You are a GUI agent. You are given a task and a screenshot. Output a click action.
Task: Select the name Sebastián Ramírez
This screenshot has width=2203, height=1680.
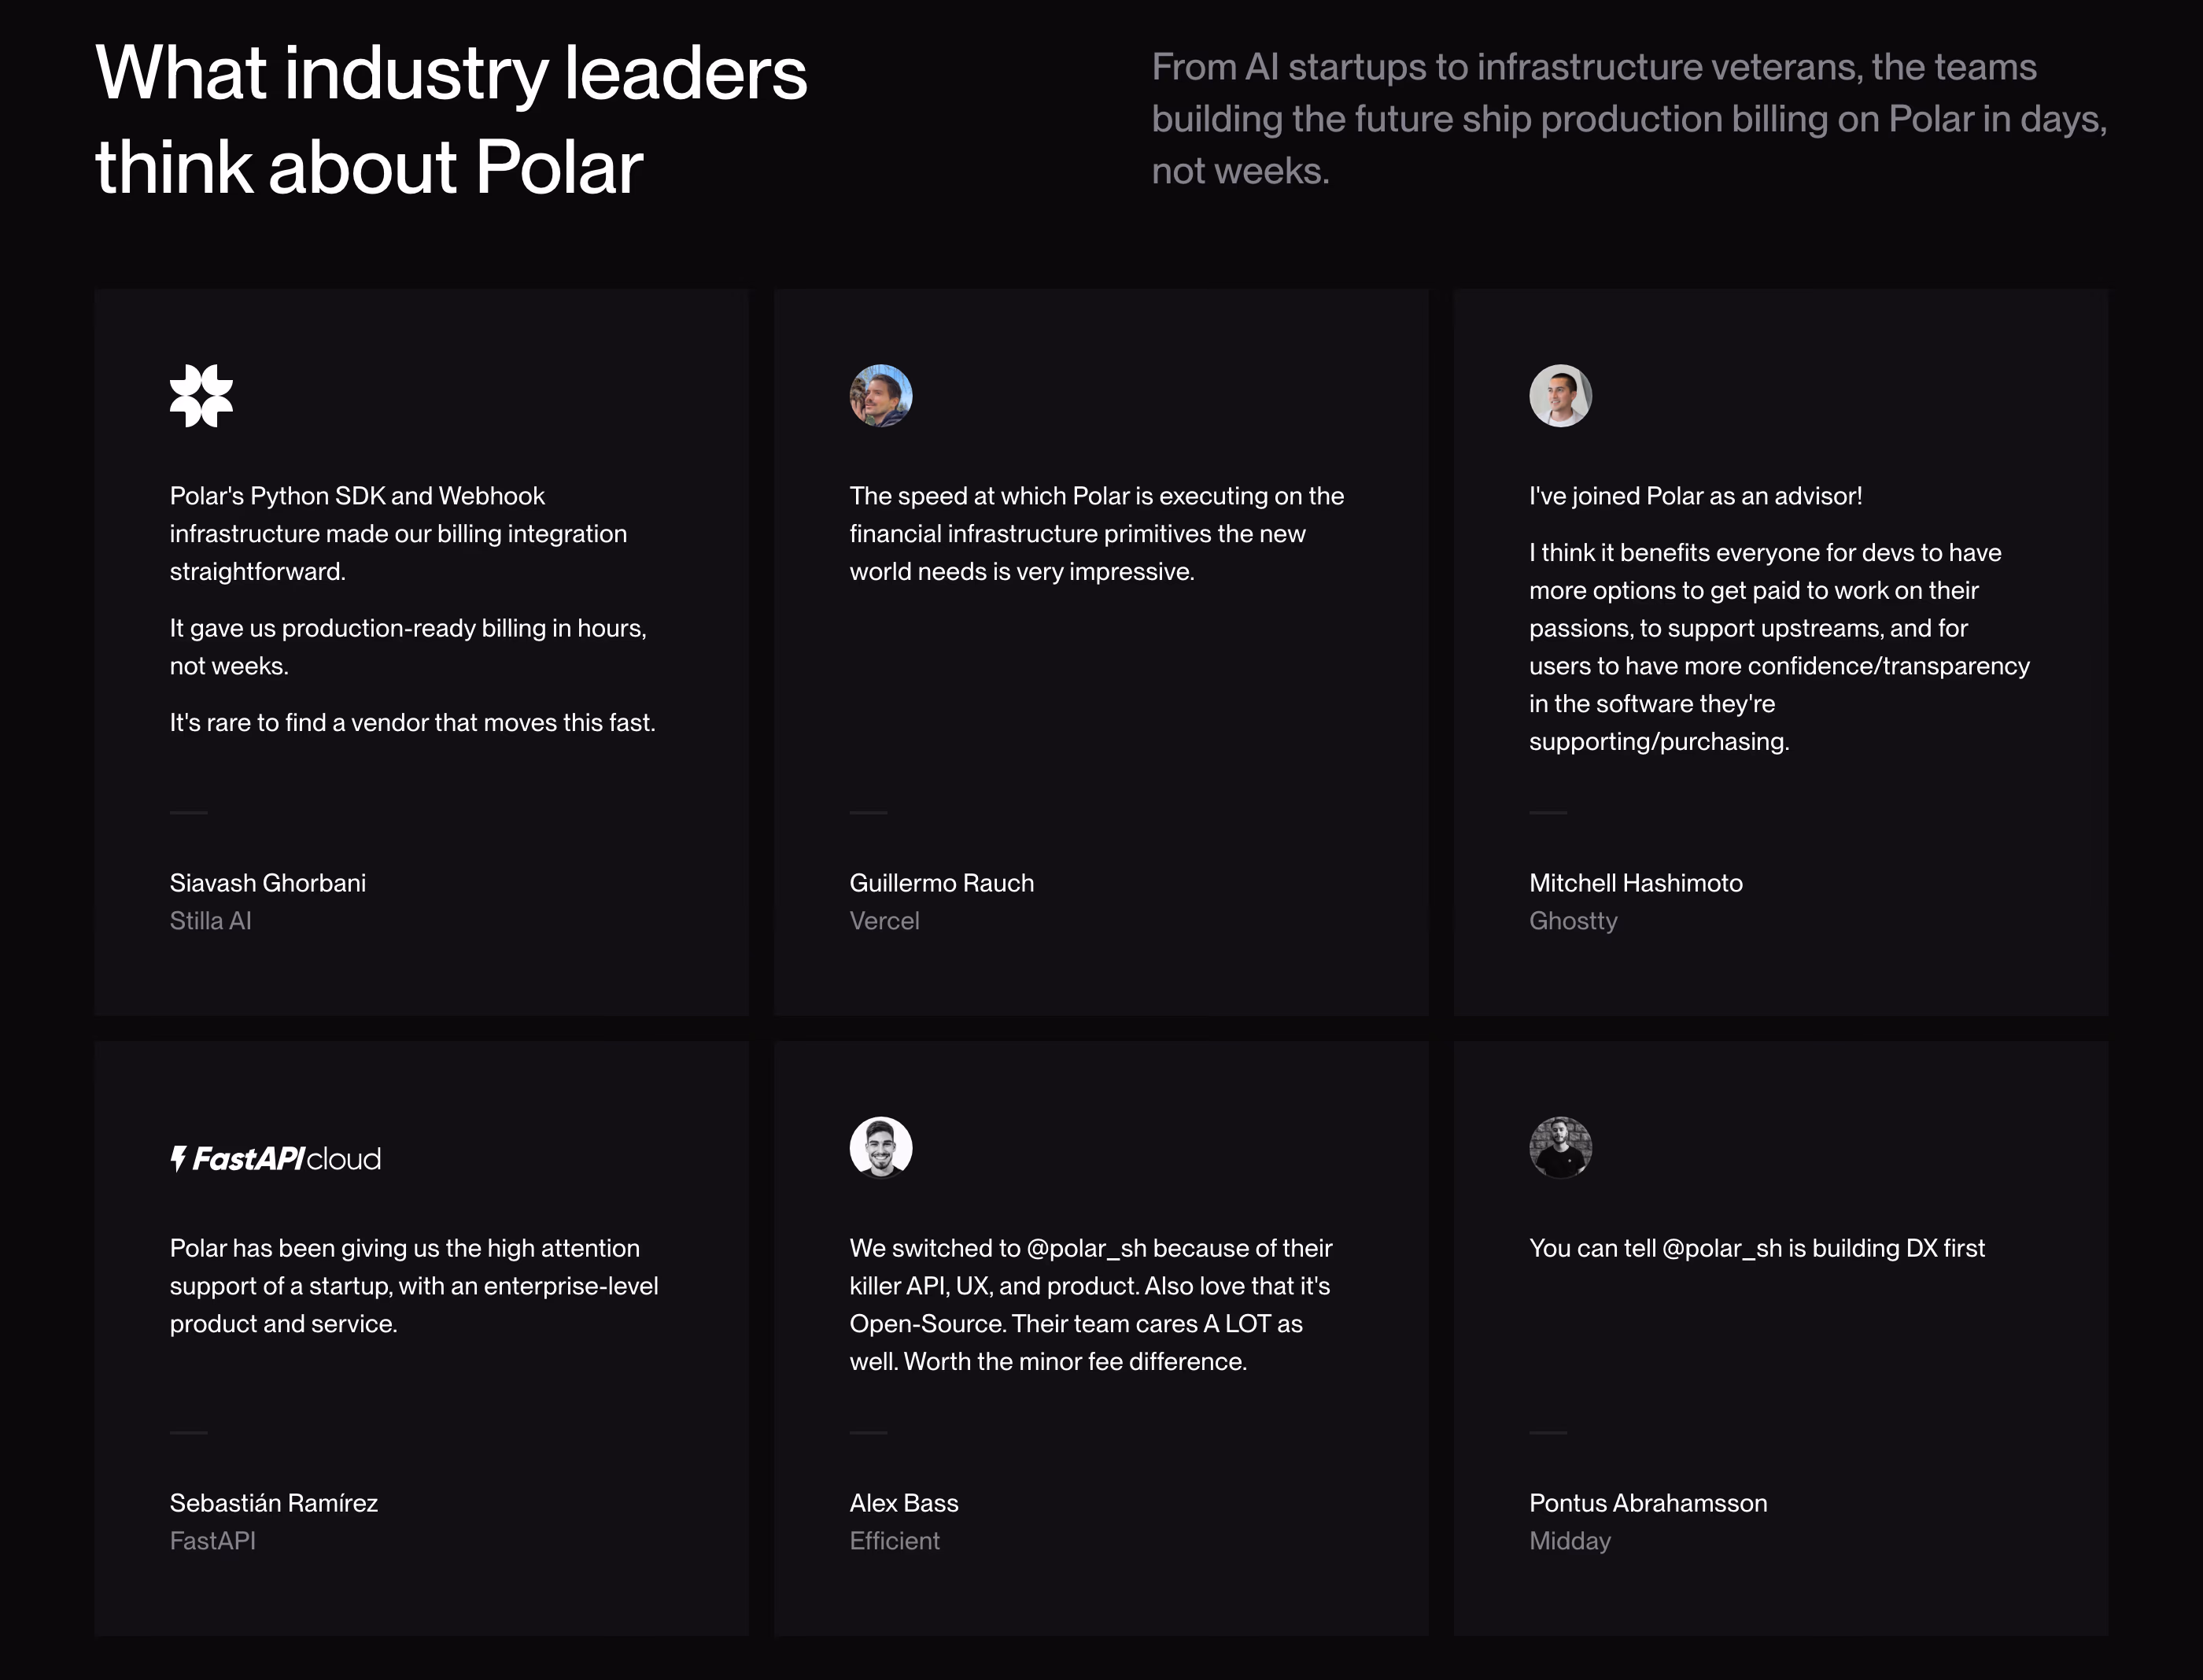[274, 1503]
